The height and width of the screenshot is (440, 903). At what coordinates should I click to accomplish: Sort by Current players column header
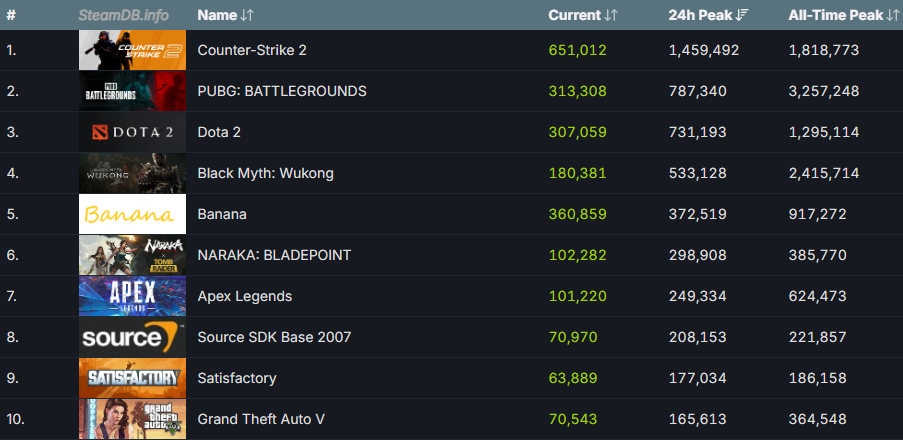point(583,15)
